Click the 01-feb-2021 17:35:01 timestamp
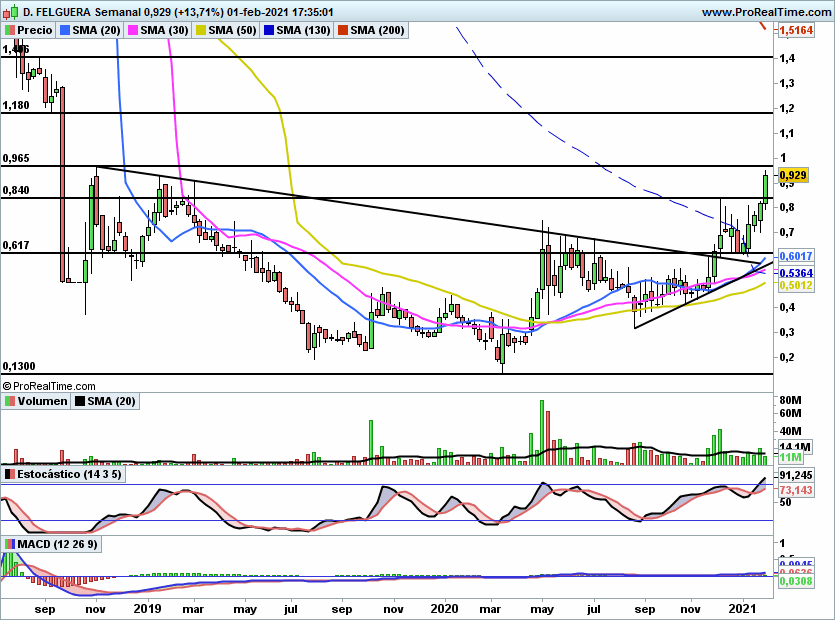 (x=280, y=12)
